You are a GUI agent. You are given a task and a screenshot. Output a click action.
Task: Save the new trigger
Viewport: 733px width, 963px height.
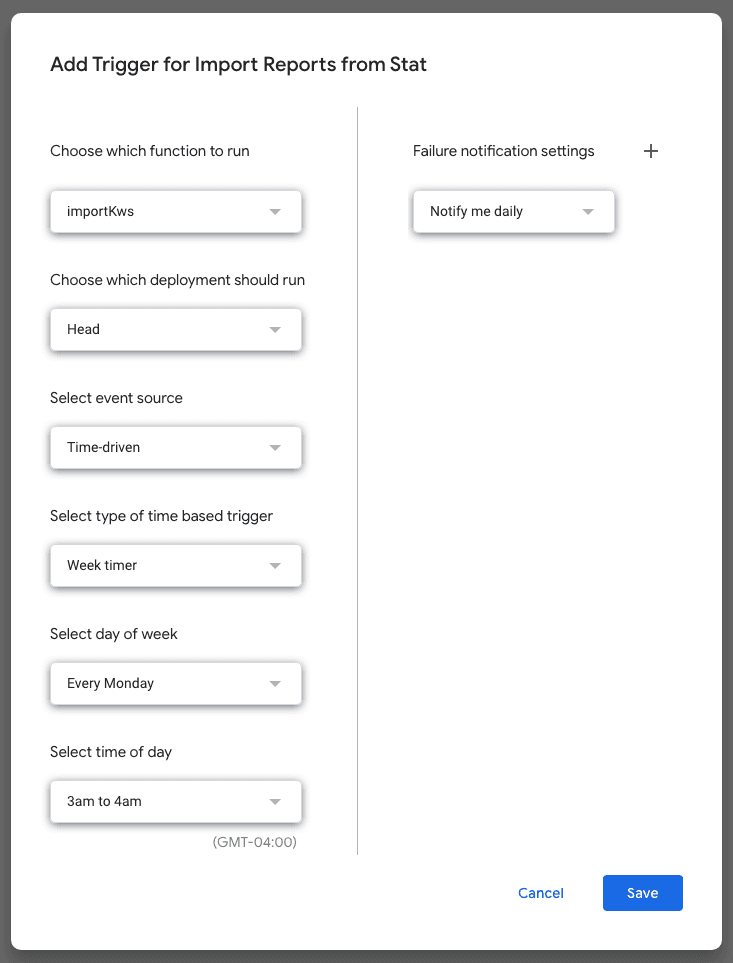(642, 893)
